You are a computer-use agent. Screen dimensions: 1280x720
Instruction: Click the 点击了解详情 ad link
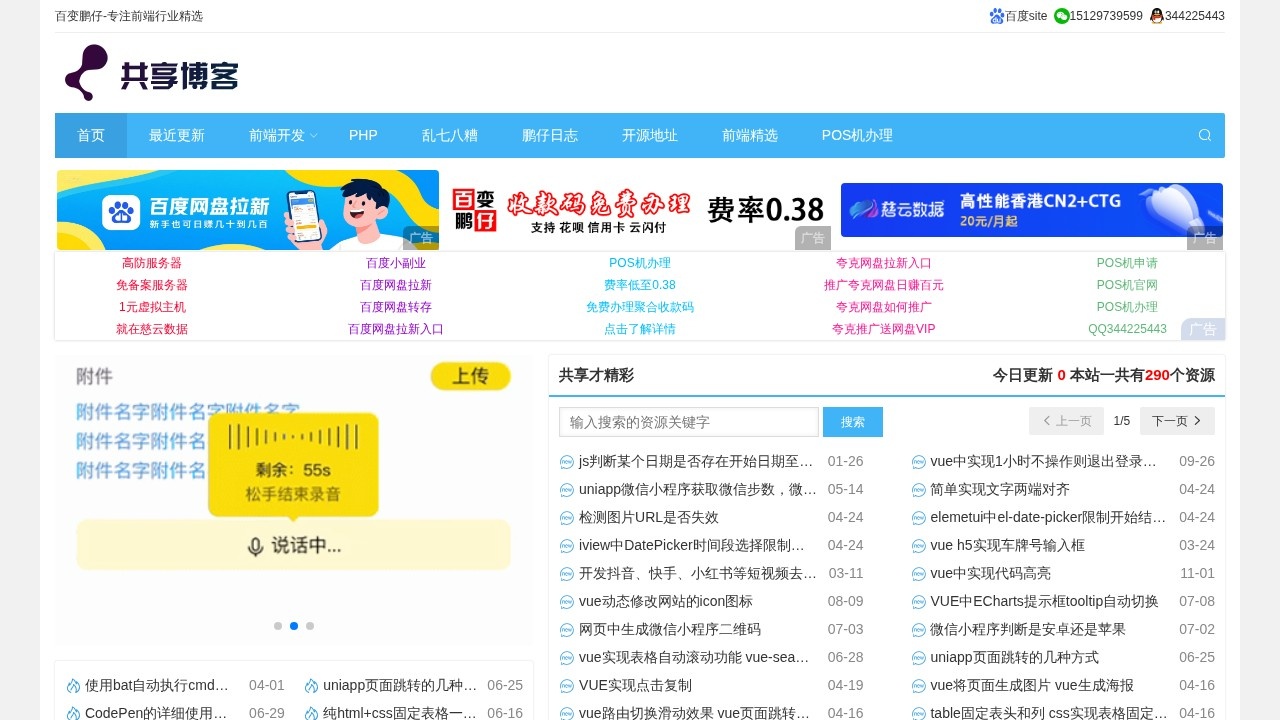coord(640,329)
